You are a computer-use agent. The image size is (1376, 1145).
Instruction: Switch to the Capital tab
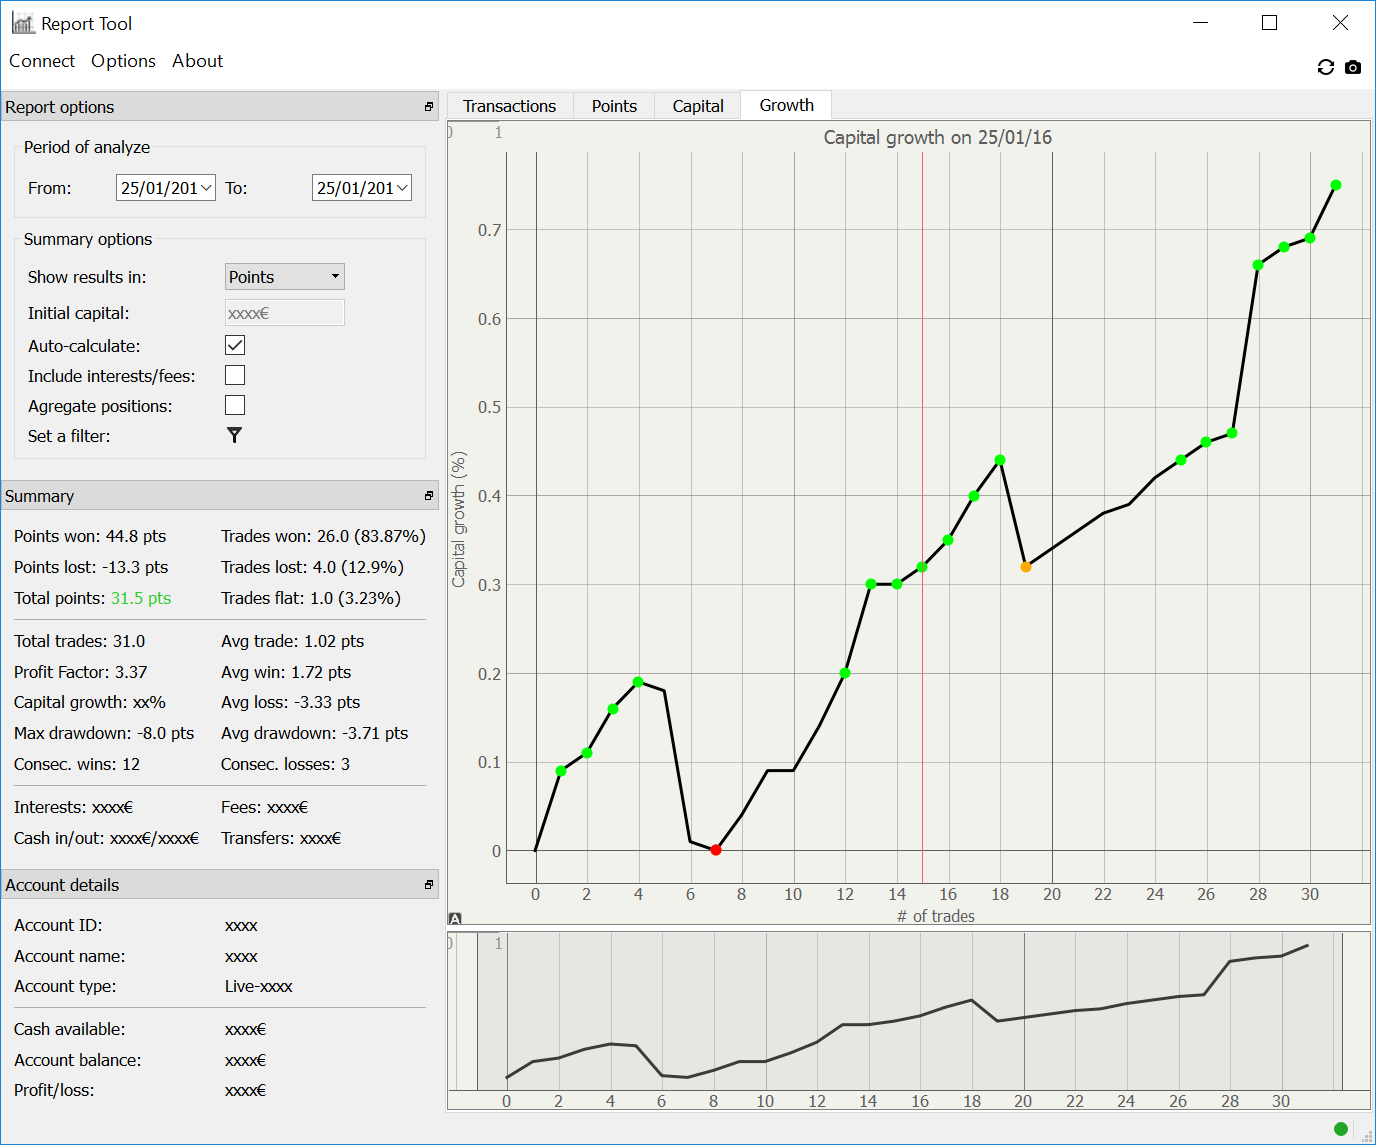coord(697,106)
